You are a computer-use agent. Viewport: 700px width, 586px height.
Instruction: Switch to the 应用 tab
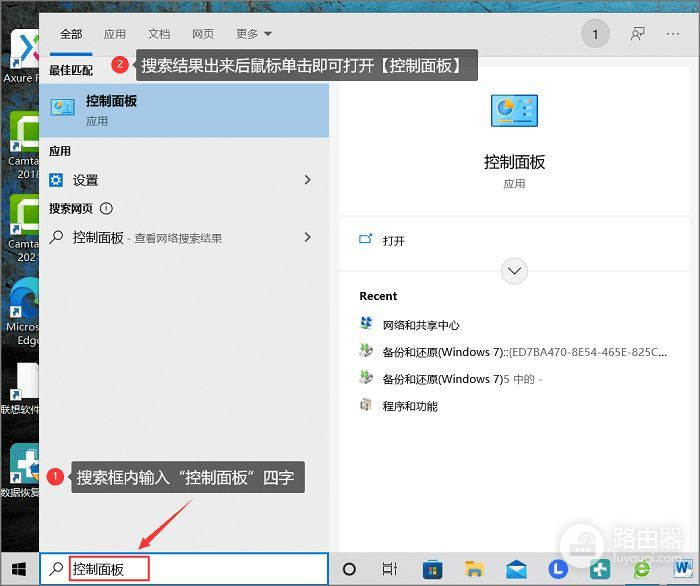point(115,34)
